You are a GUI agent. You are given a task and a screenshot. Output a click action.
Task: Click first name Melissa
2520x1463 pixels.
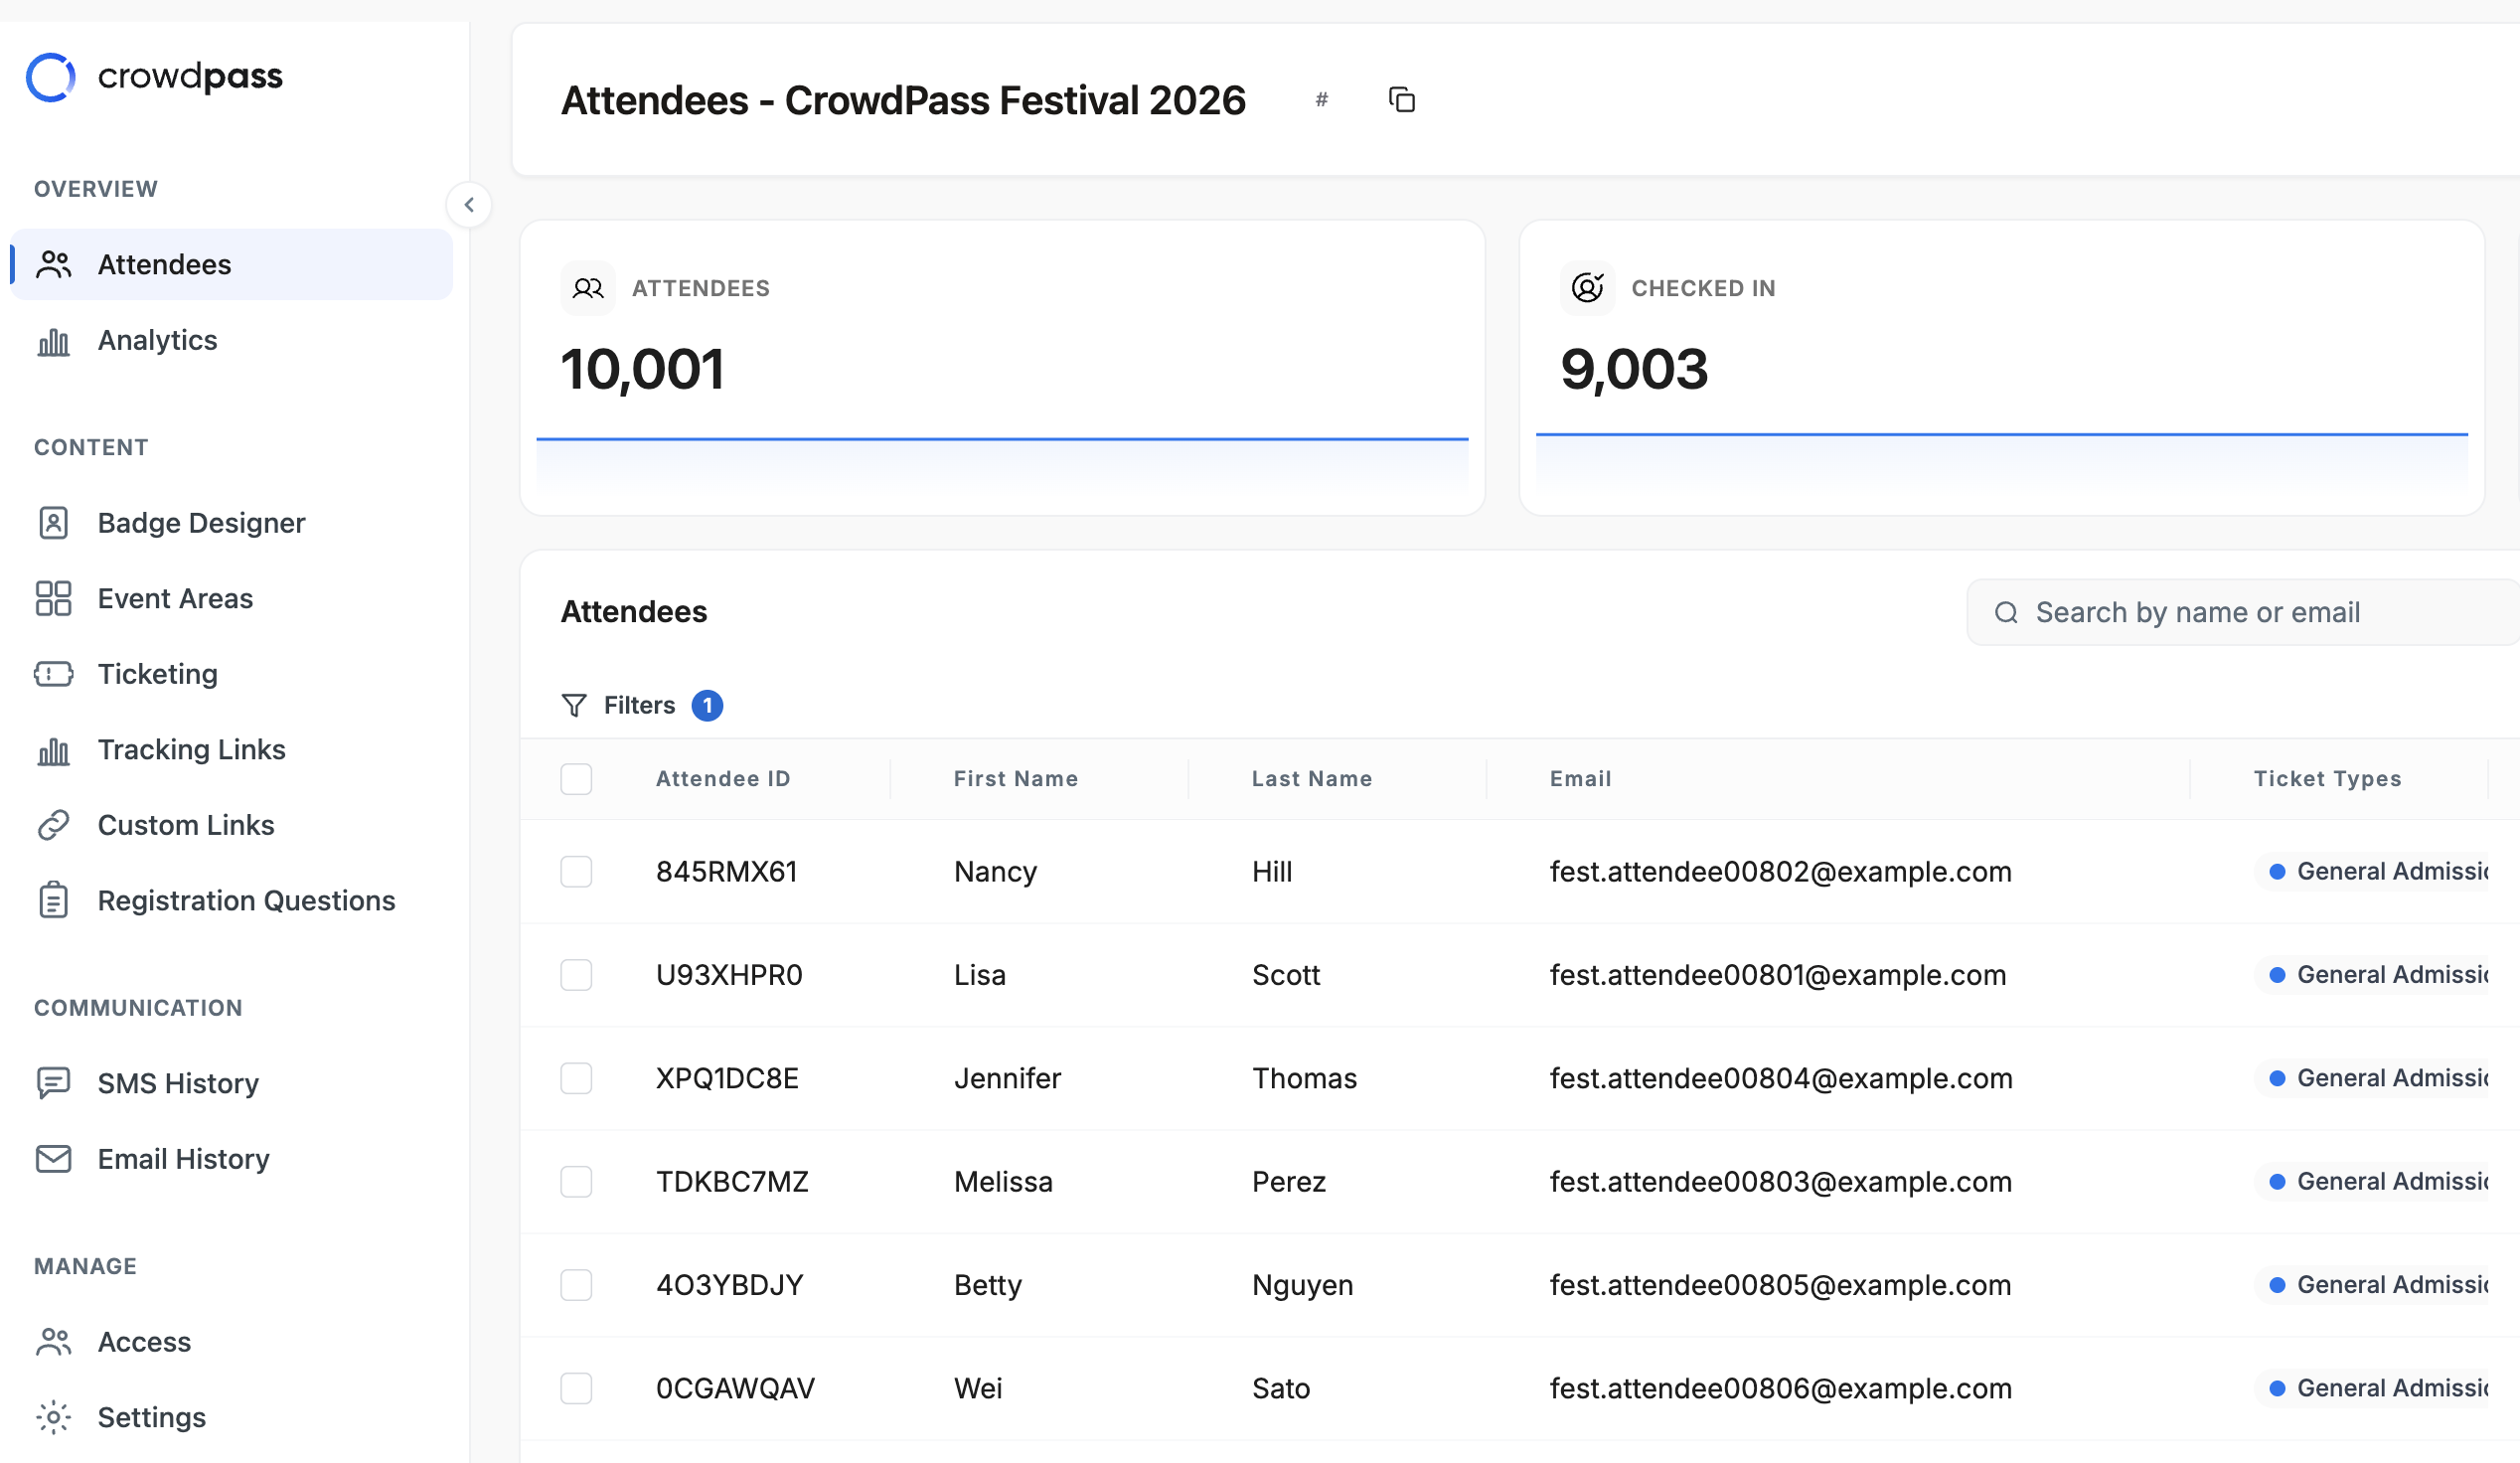coord(1003,1182)
